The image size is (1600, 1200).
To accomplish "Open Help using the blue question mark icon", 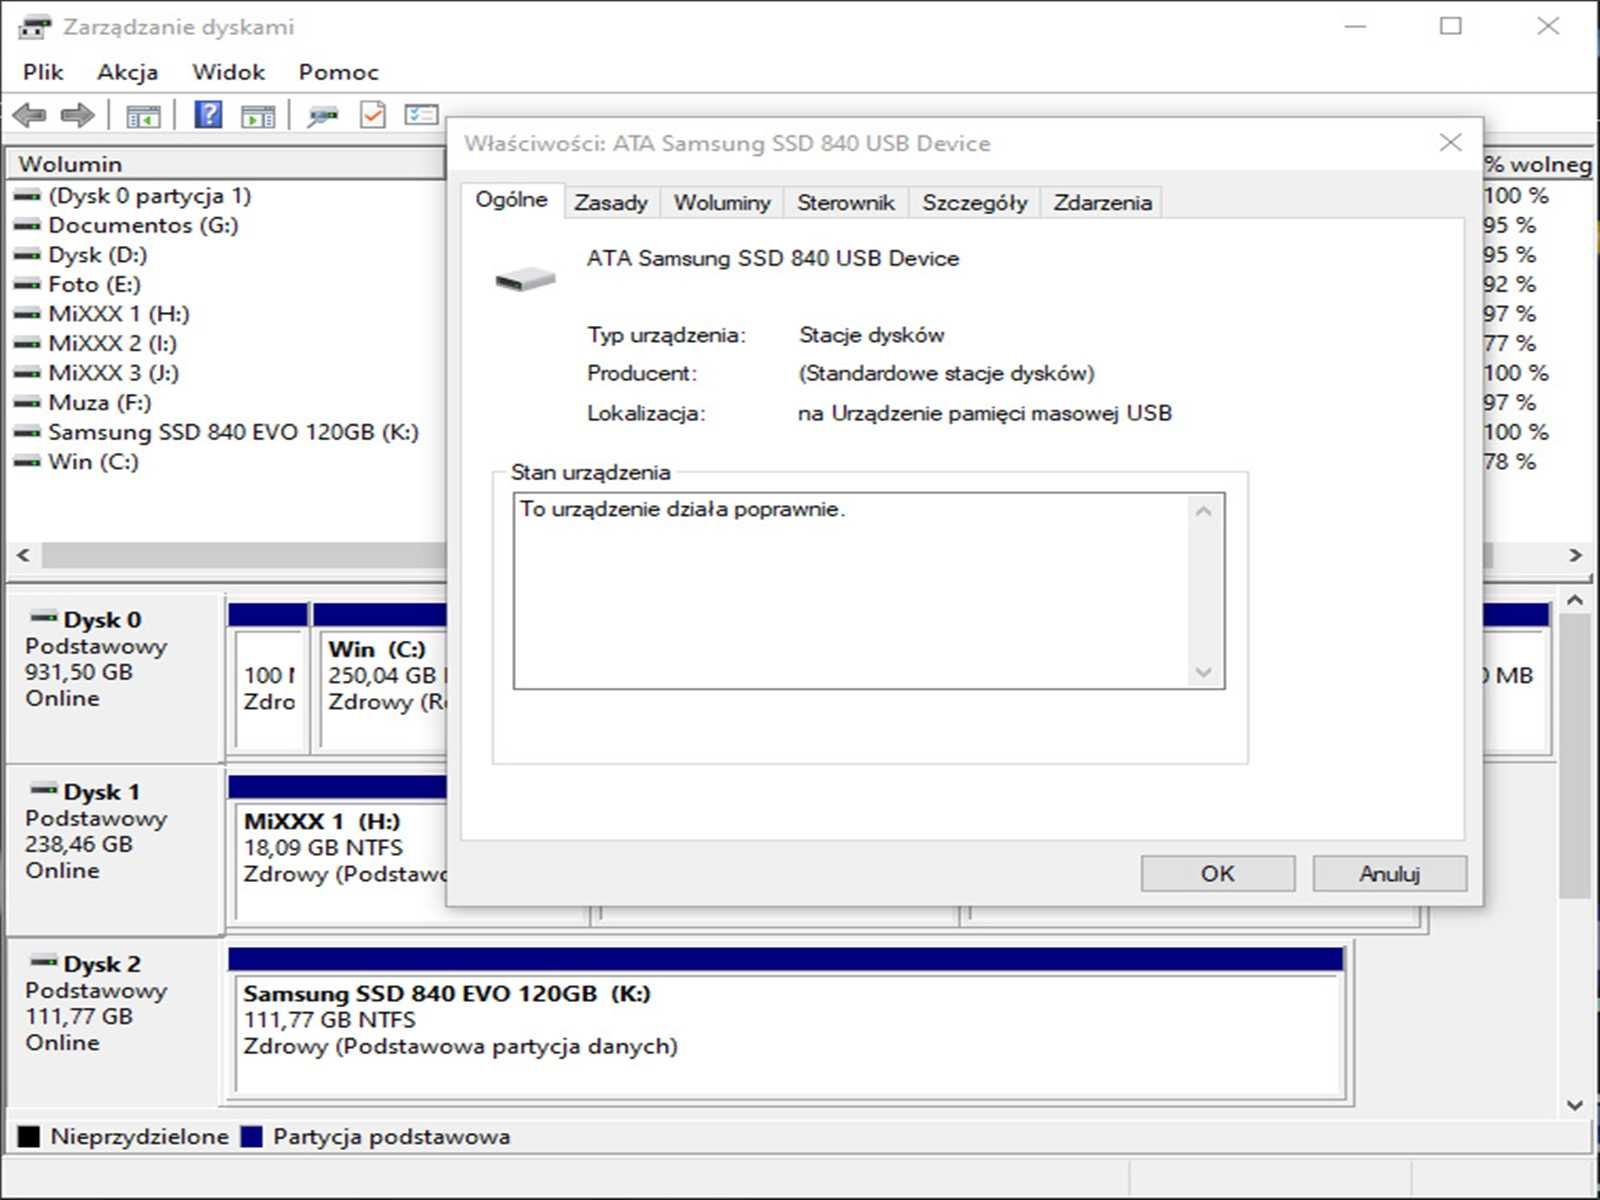I will coord(208,115).
